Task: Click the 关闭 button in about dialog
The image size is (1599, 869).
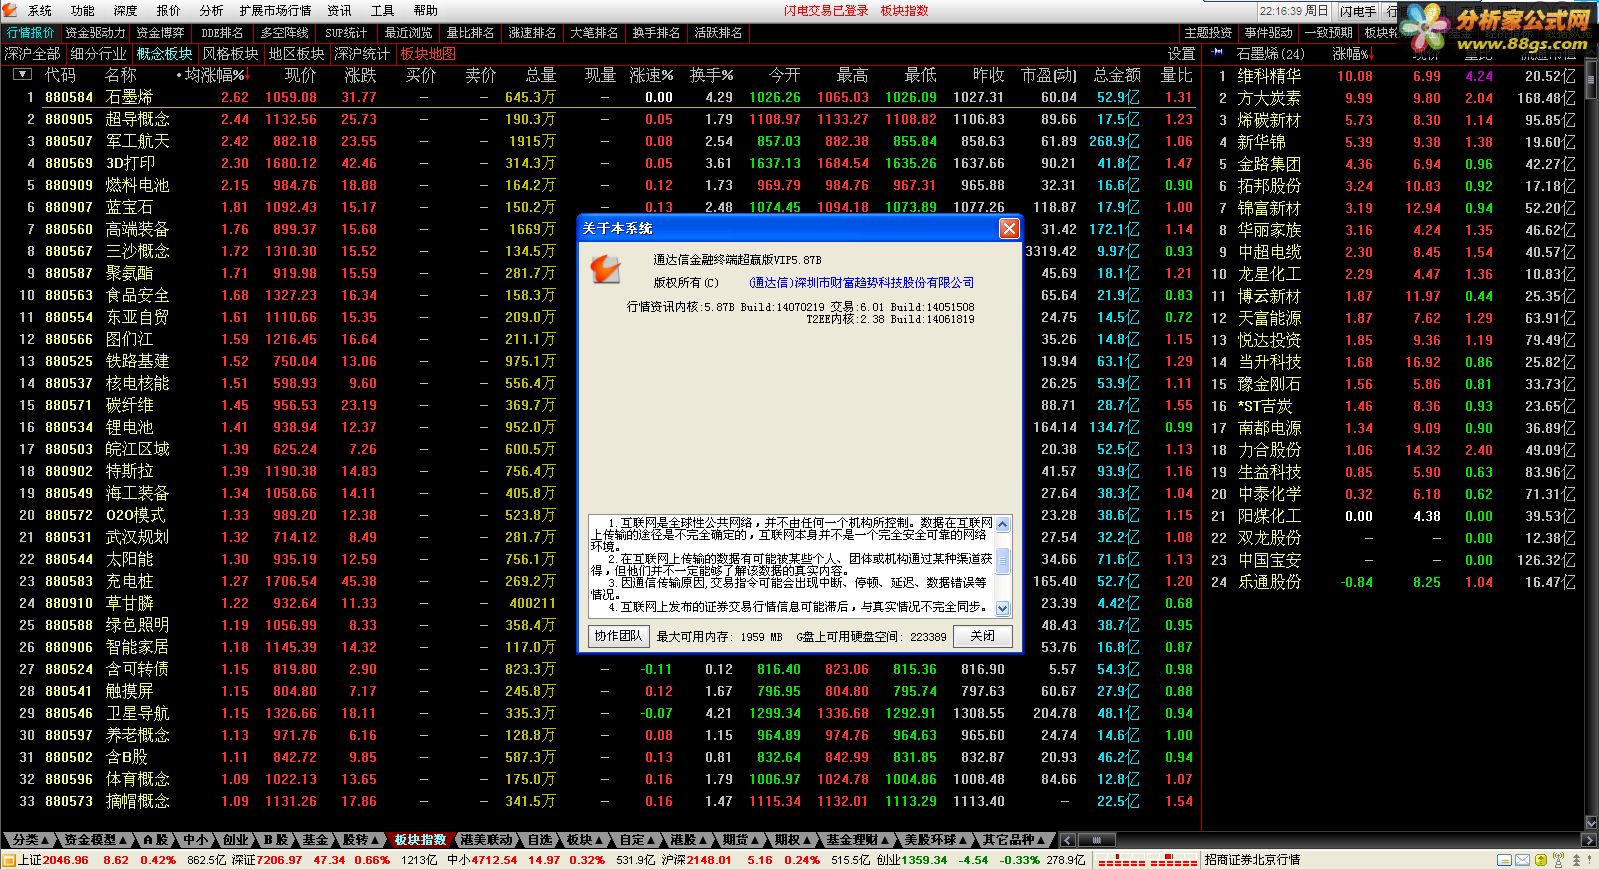Action: pyautogui.click(x=982, y=636)
